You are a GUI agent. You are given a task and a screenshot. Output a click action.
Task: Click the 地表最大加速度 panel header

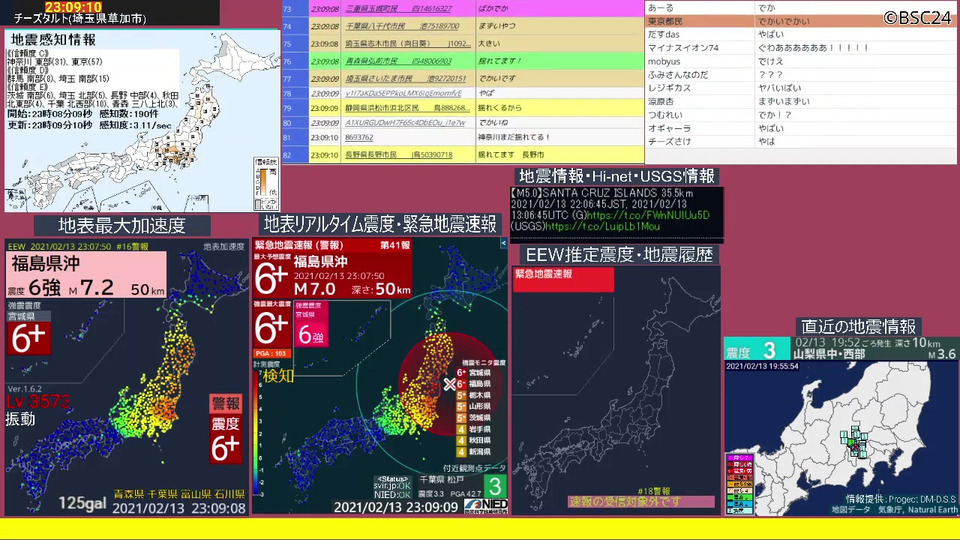click(x=122, y=225)
